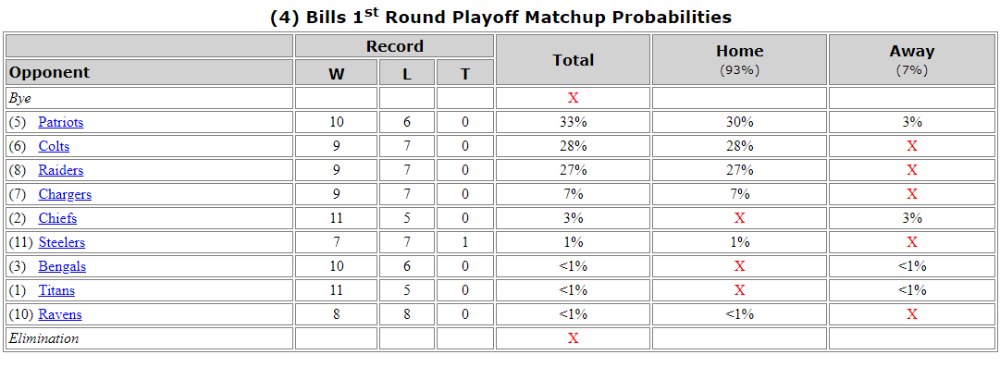Open the Raiders team link
Image resolution: width=1000 pixels, height=367 pixels.
(x=61, y=170)
